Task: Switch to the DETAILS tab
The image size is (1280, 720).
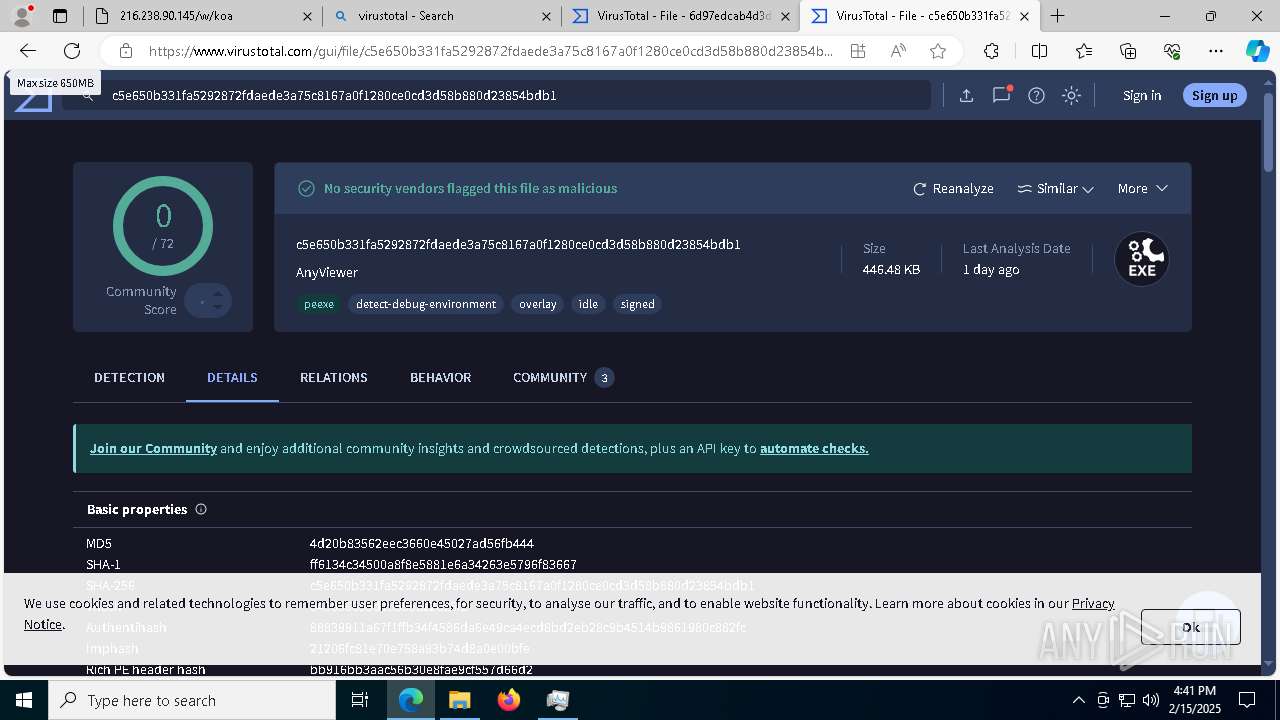Action: point(232,377)
